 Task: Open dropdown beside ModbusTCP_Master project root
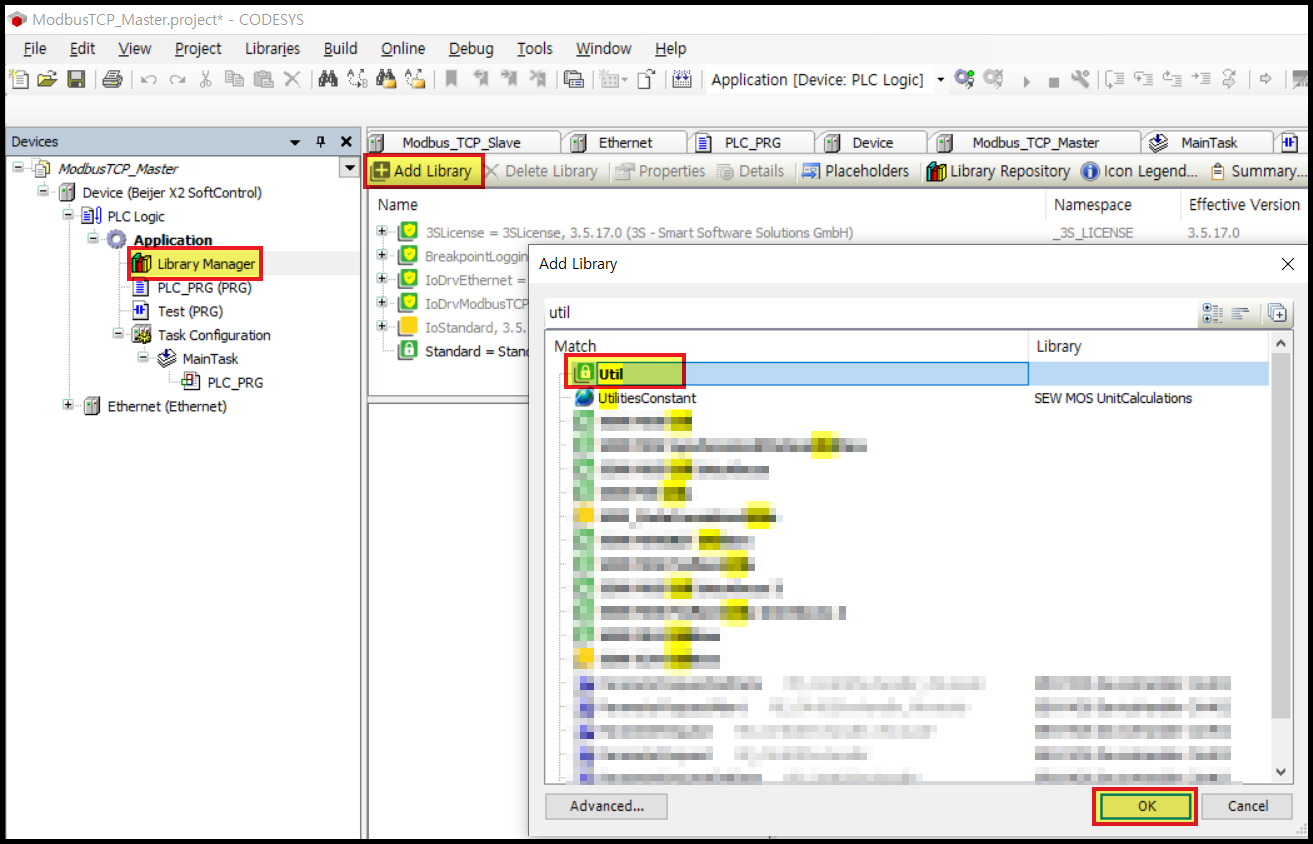click(349, 168)
